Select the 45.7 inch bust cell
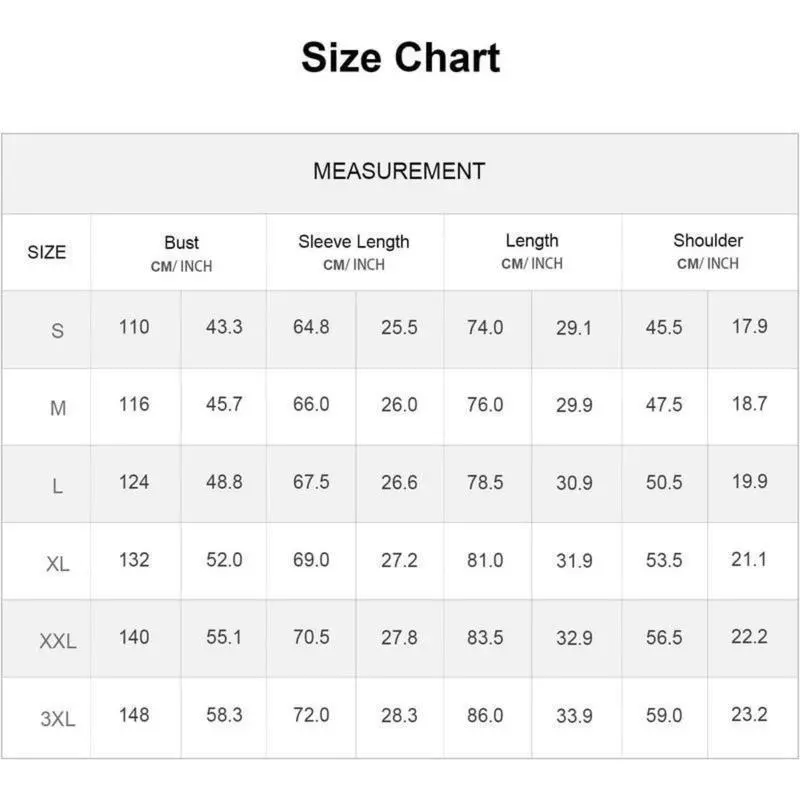 [x=224, y=405]
